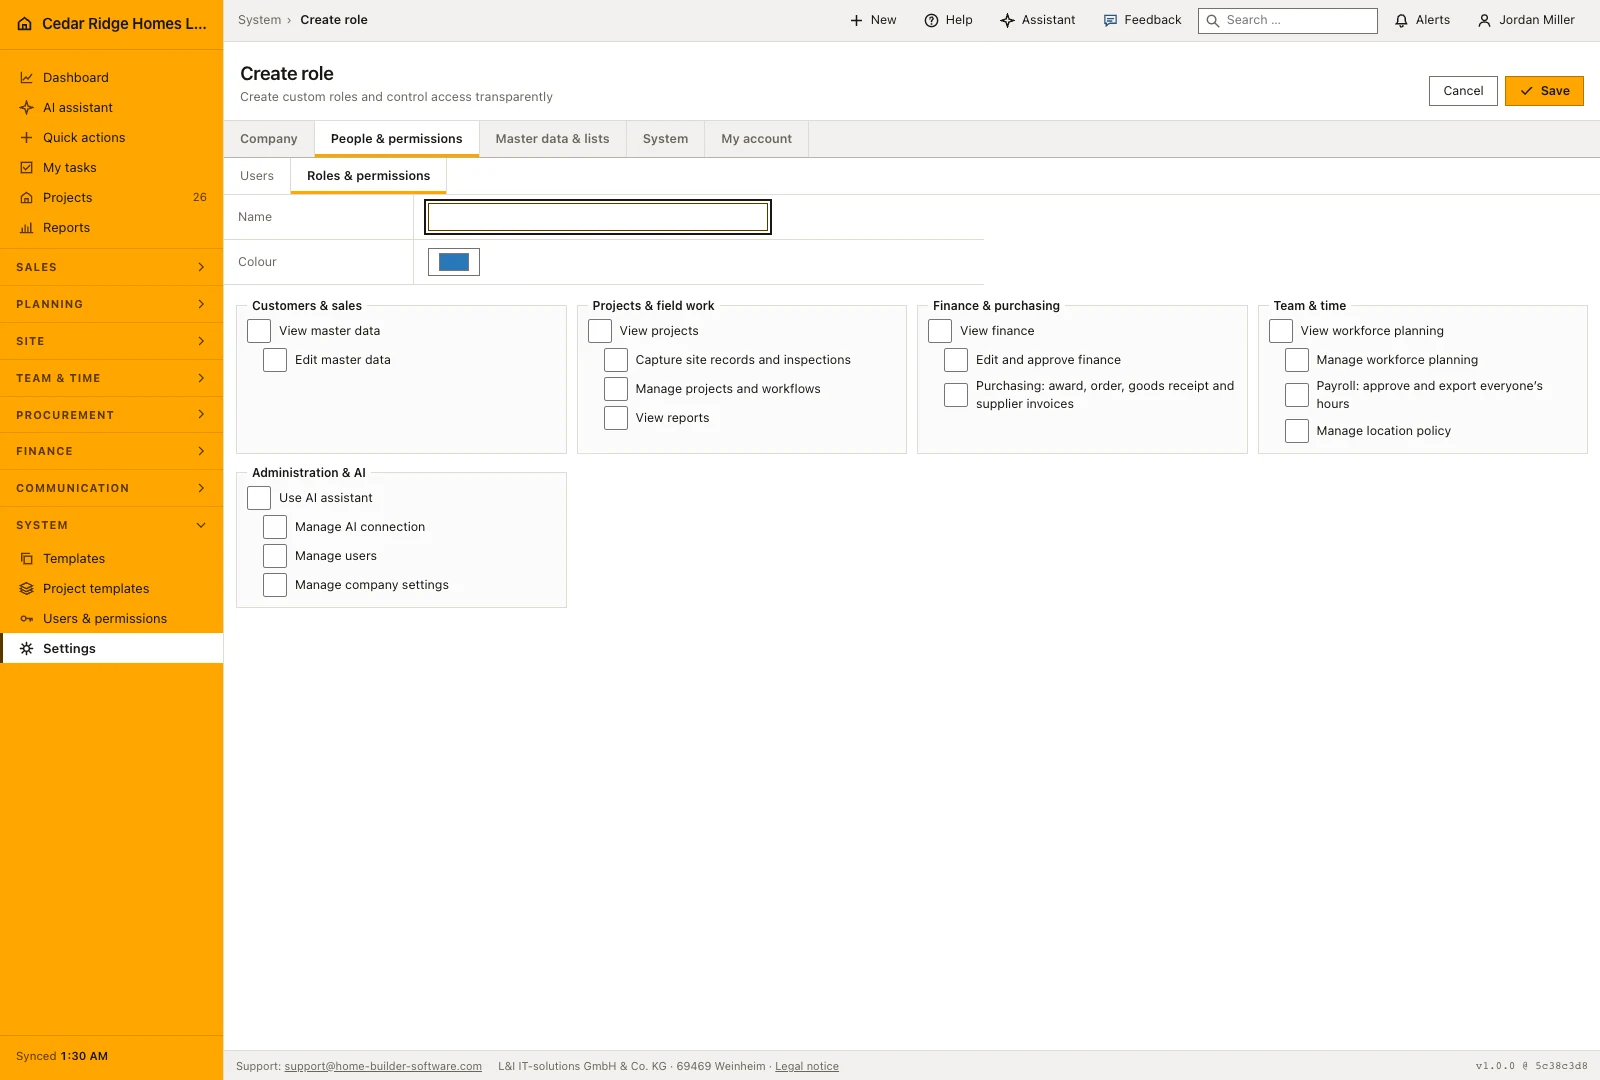Click the plus icon next to New
The width and height of the screenshot is (1600, 1080).
point(856,20)
